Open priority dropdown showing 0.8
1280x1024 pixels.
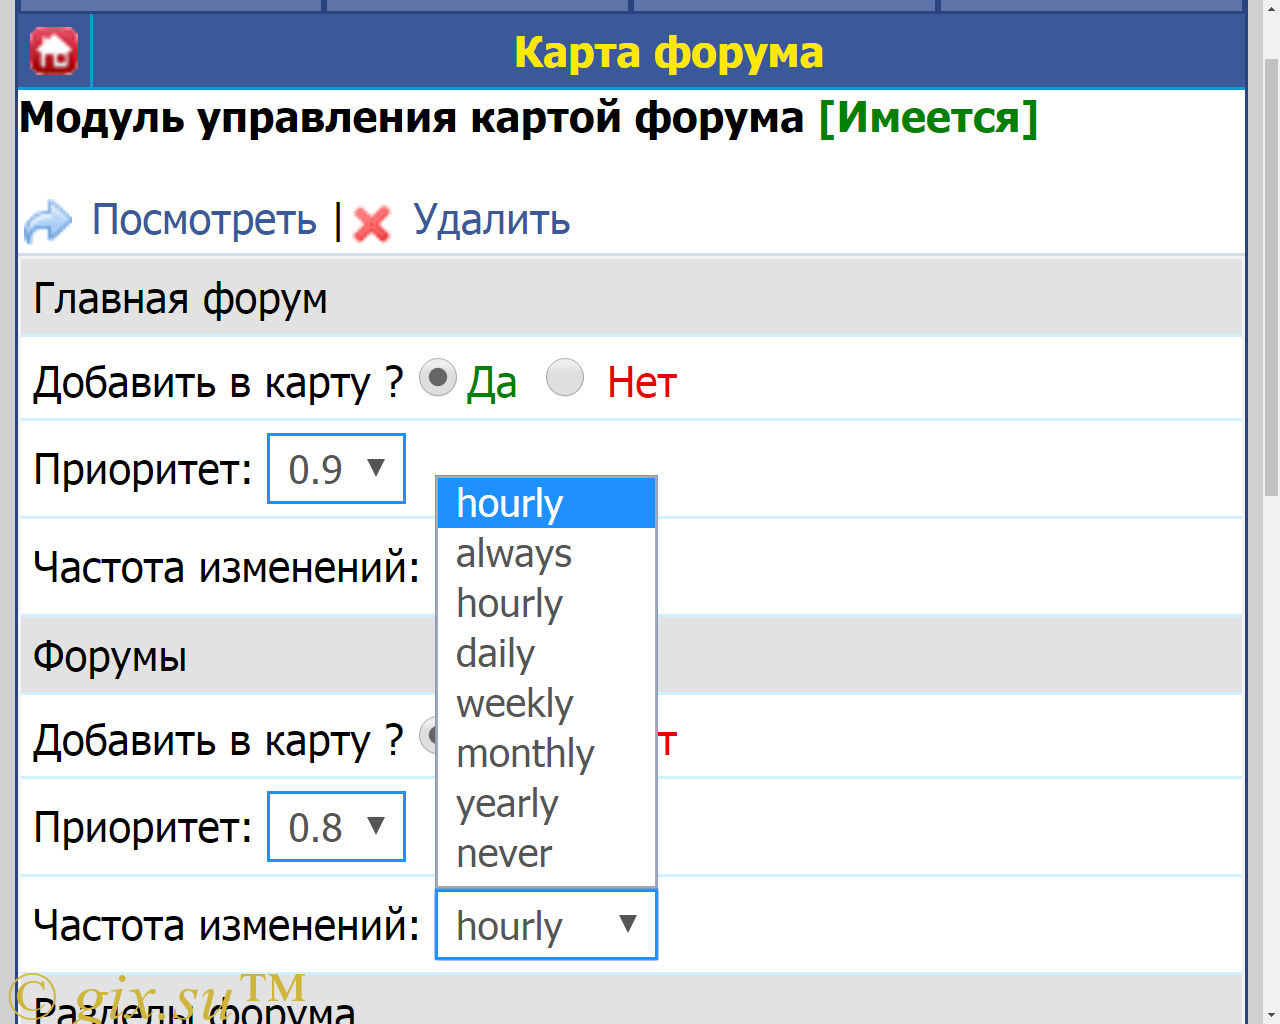(x=336, y=826)
